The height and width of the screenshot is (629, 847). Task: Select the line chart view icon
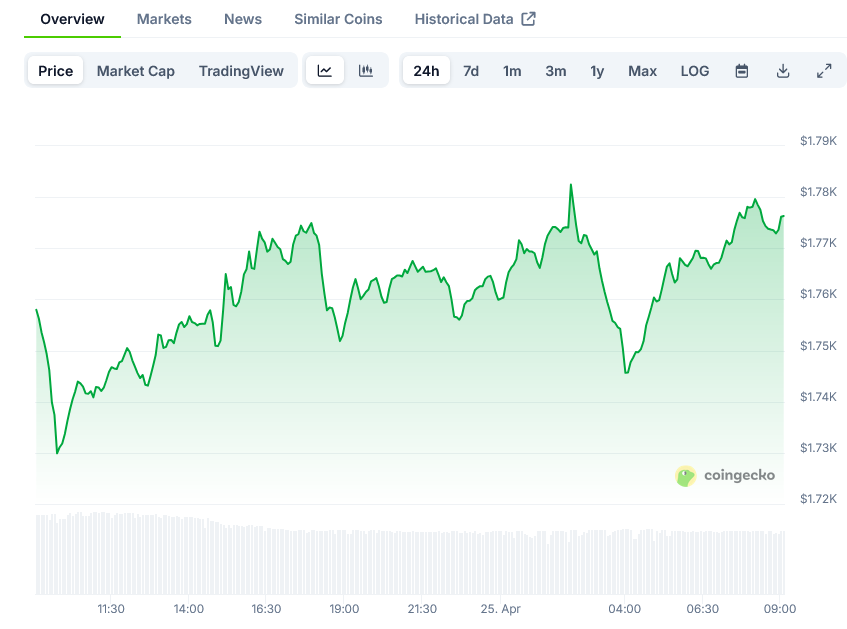click(x=324, y=71)
